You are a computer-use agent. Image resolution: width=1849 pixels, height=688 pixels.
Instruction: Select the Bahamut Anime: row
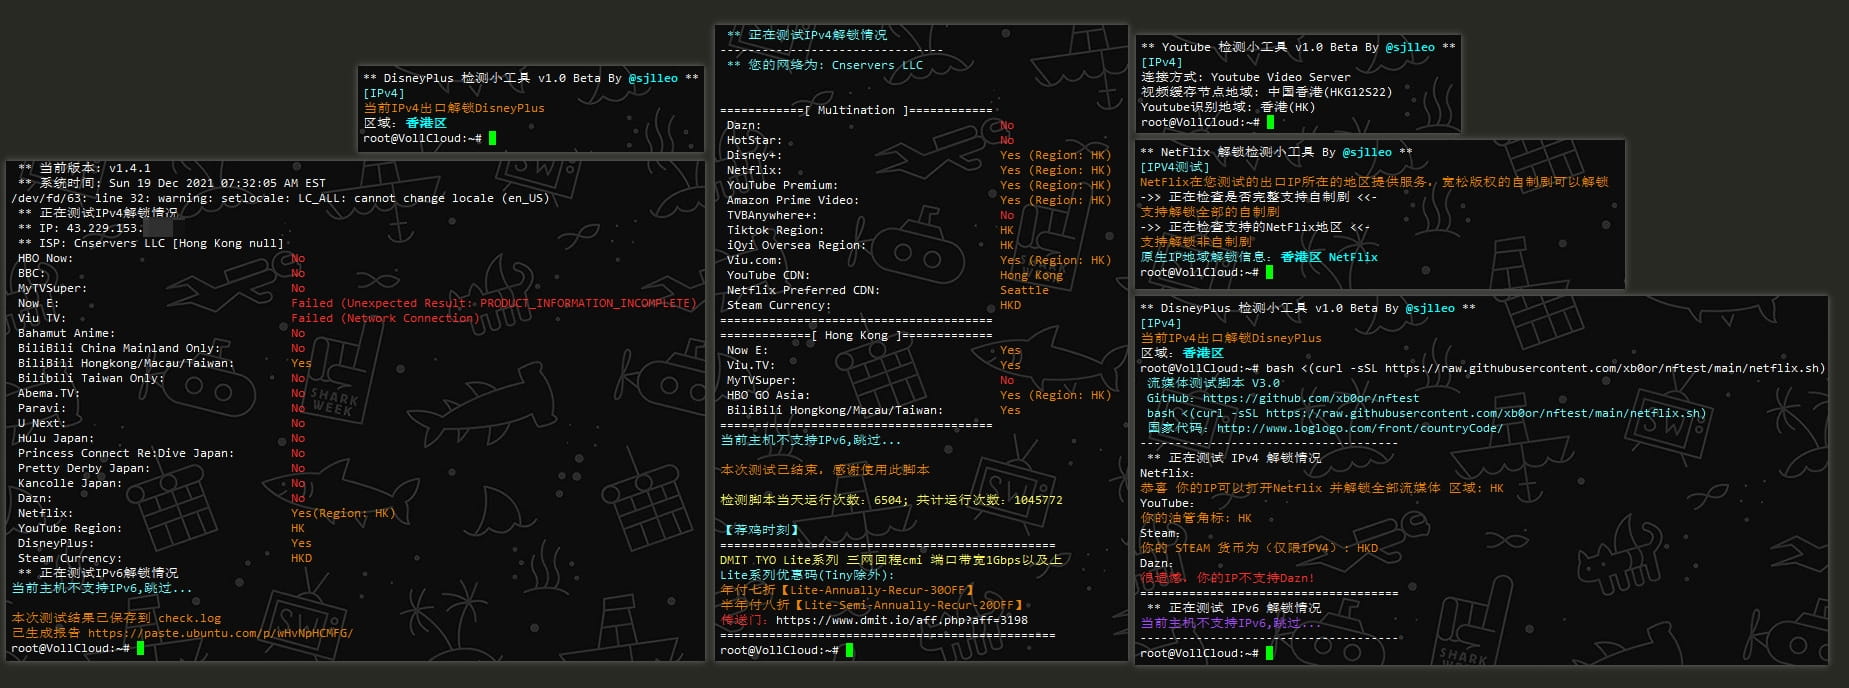tap(161, 333)
